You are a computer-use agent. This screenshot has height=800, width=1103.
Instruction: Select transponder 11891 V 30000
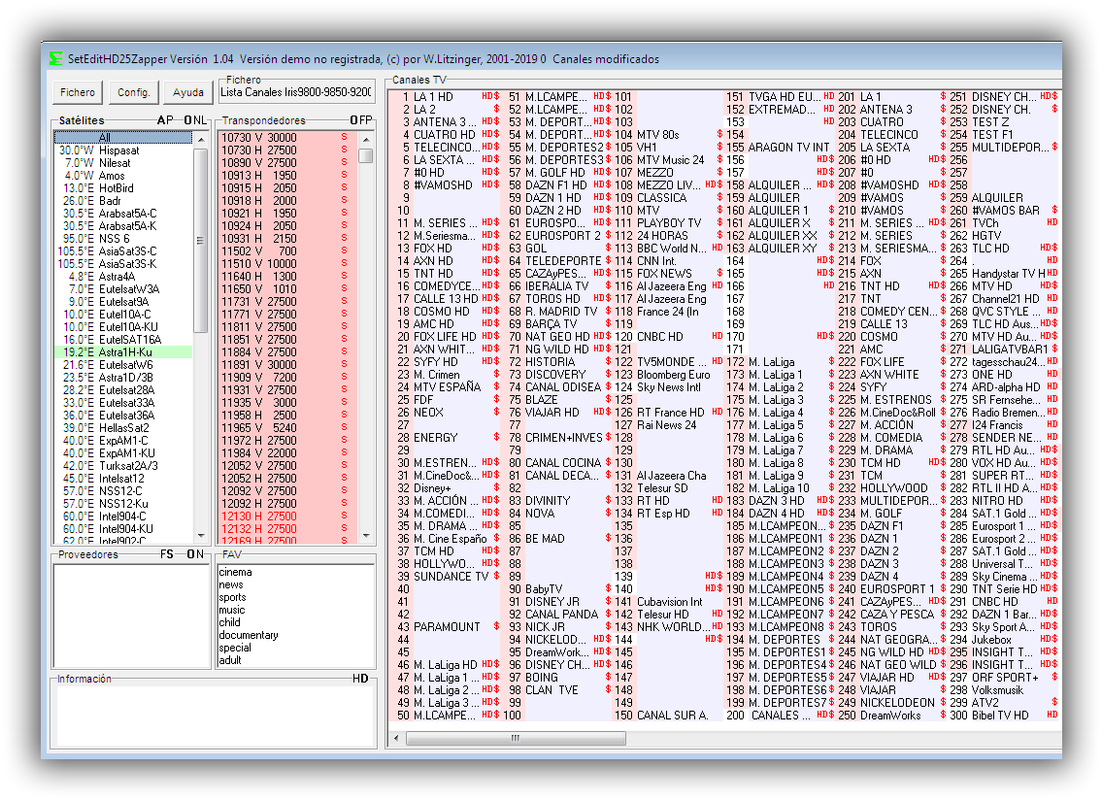click(x=287, y=364)
